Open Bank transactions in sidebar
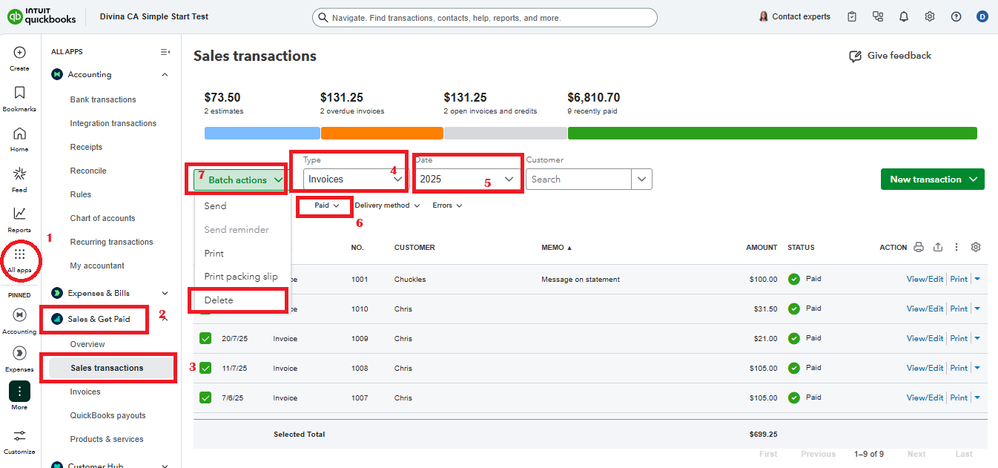Image resolution: width=998 pixels, height=468 pixels. click(102, 99)
